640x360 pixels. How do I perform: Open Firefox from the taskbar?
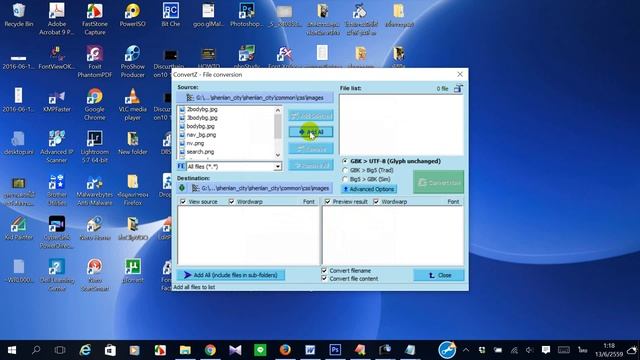(x=285, y=350)
